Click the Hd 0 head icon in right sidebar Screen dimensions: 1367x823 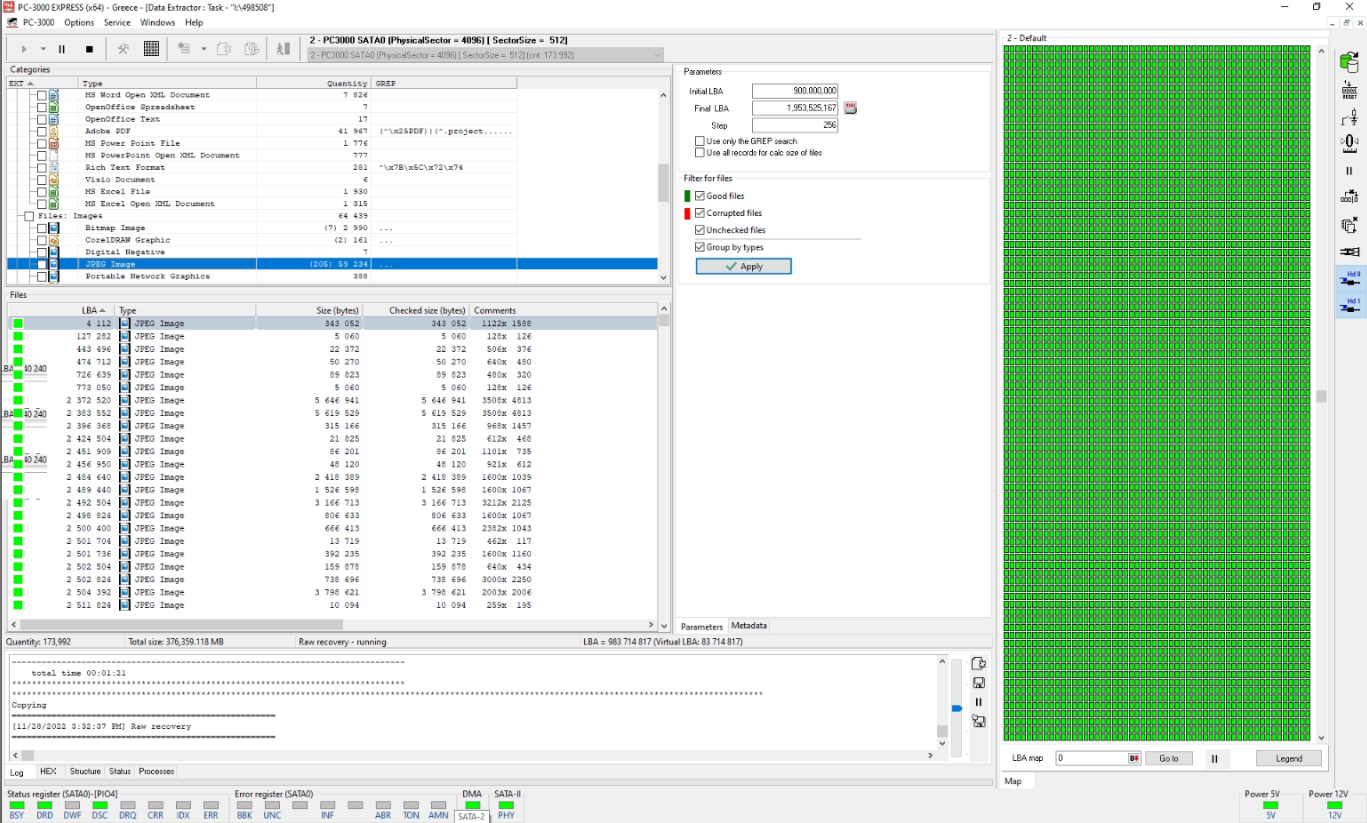point(1350,280)
